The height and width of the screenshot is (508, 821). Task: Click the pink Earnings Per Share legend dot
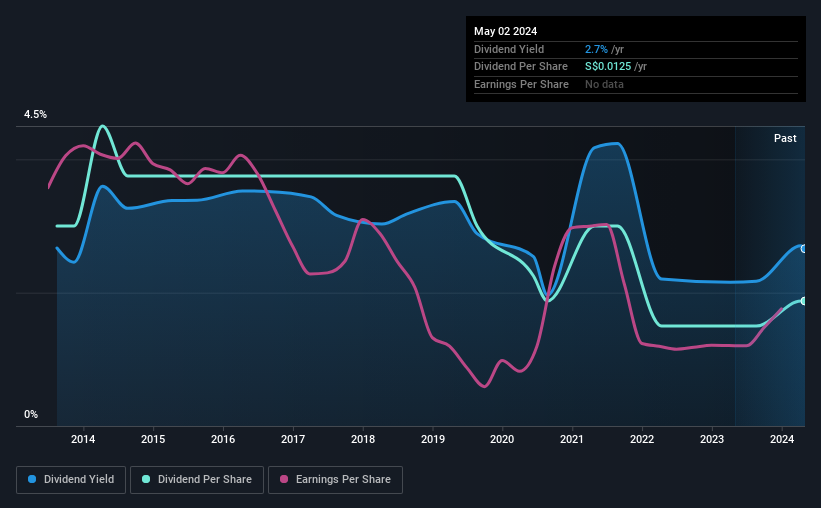point(284,479)
